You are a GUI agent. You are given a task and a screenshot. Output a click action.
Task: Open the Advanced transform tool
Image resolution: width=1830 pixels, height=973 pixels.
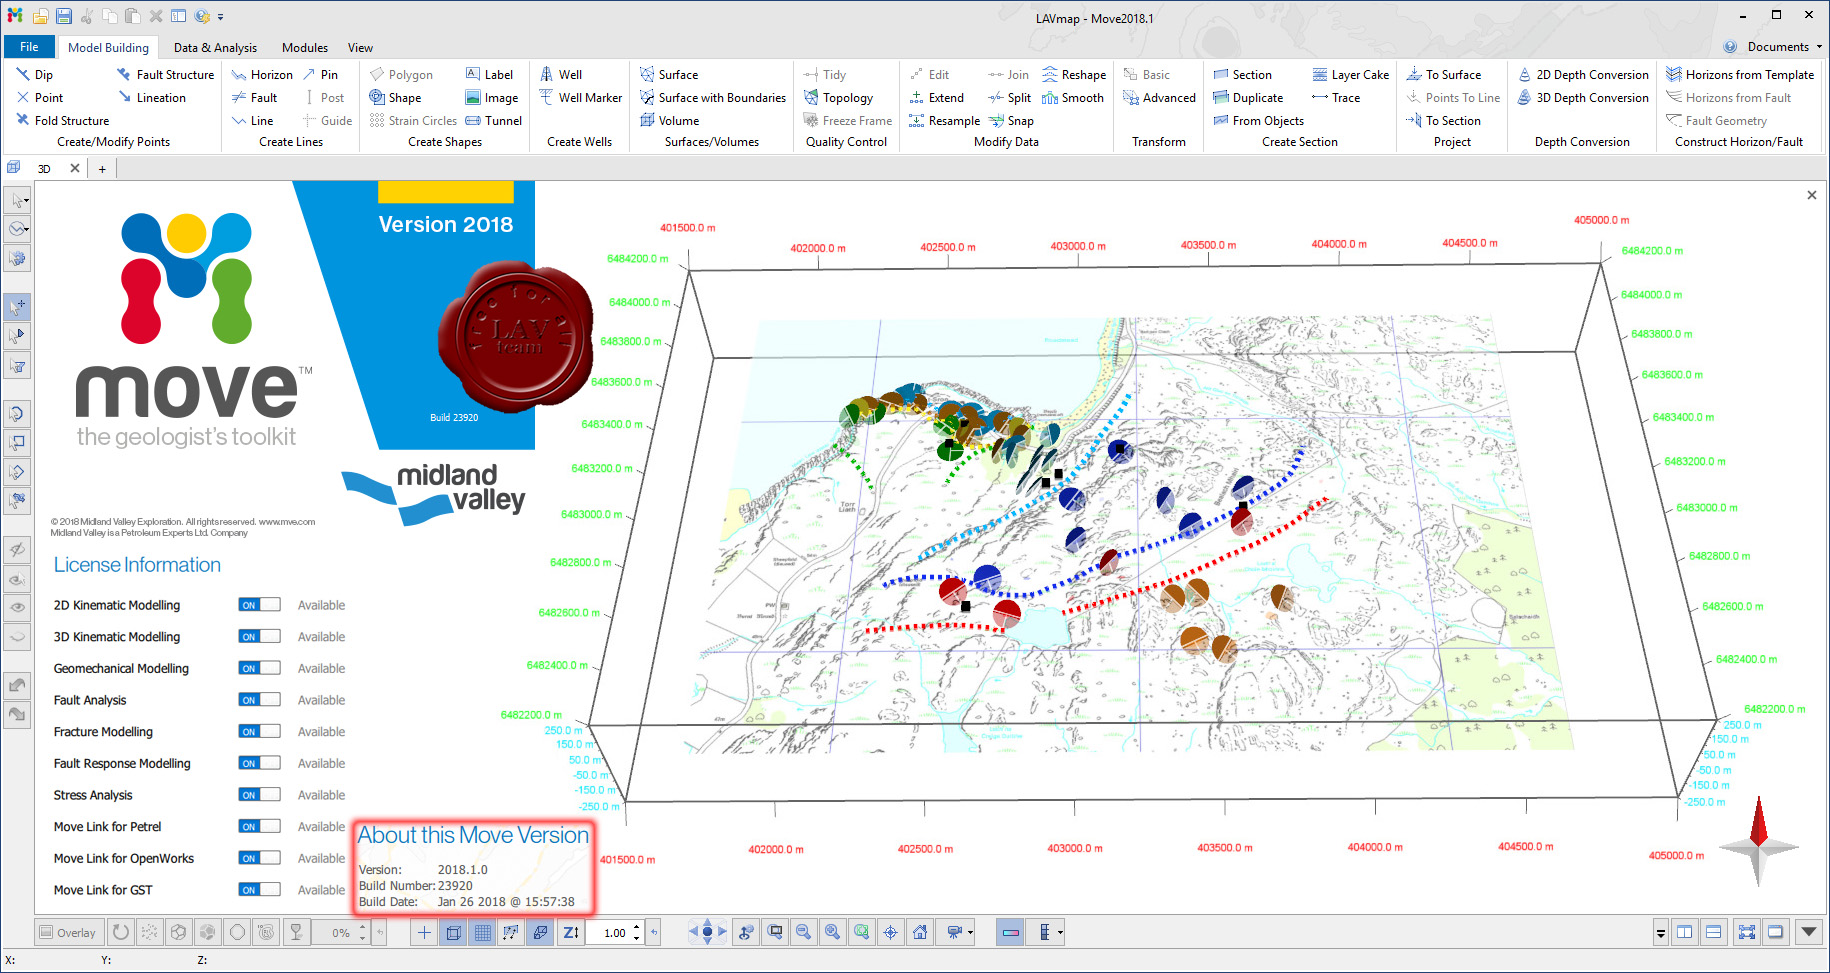click(1159, 97)
